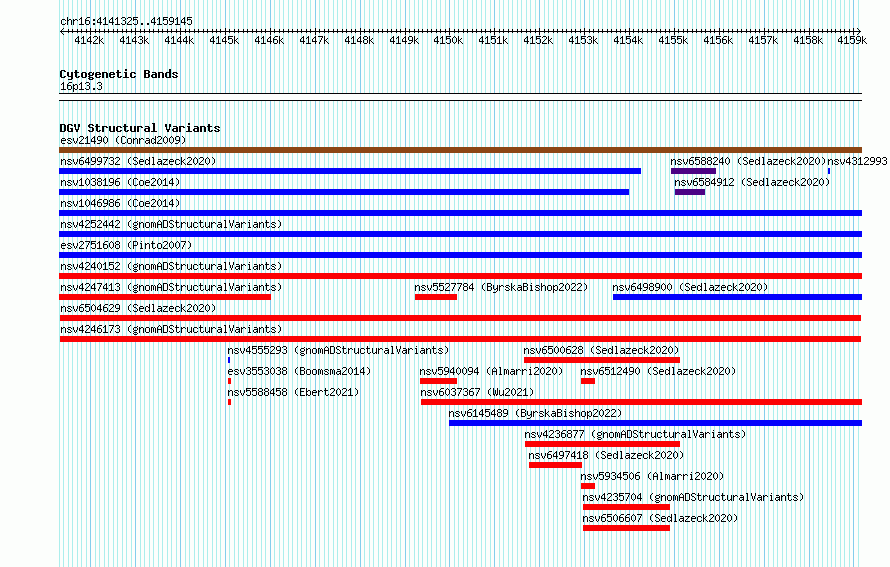Open nsv6498900 (Sedlazeck2020) label
890x567 pixels.
690,287
